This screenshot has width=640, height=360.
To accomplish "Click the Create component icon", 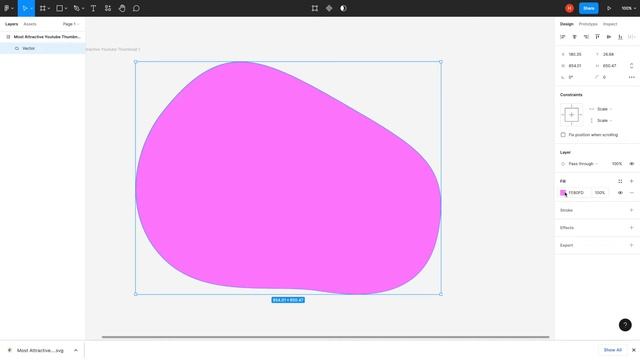I will click(x=329, y=8).
